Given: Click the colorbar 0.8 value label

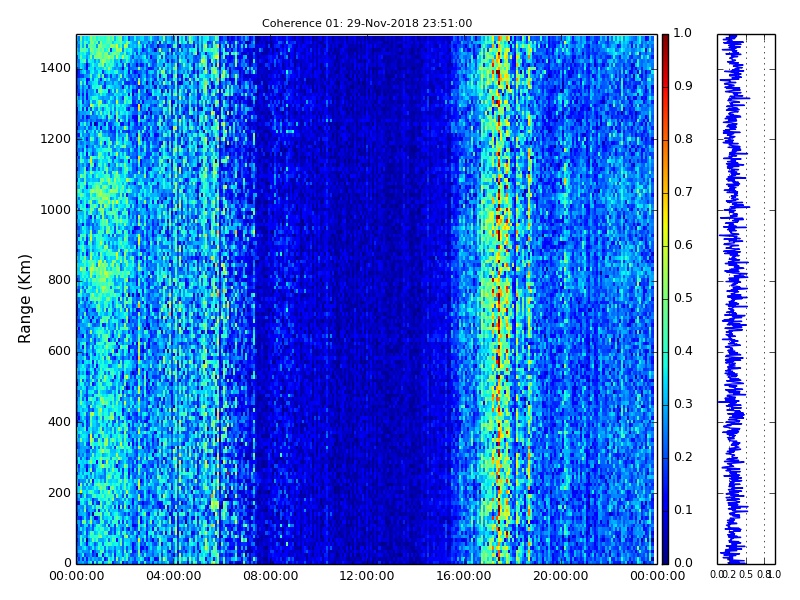Looking at the screenshot, I should (x=683, y=139).
